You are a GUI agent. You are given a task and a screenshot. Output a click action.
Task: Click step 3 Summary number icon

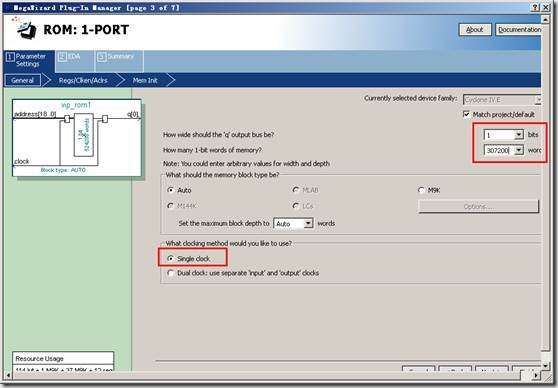tap(102, 57)
